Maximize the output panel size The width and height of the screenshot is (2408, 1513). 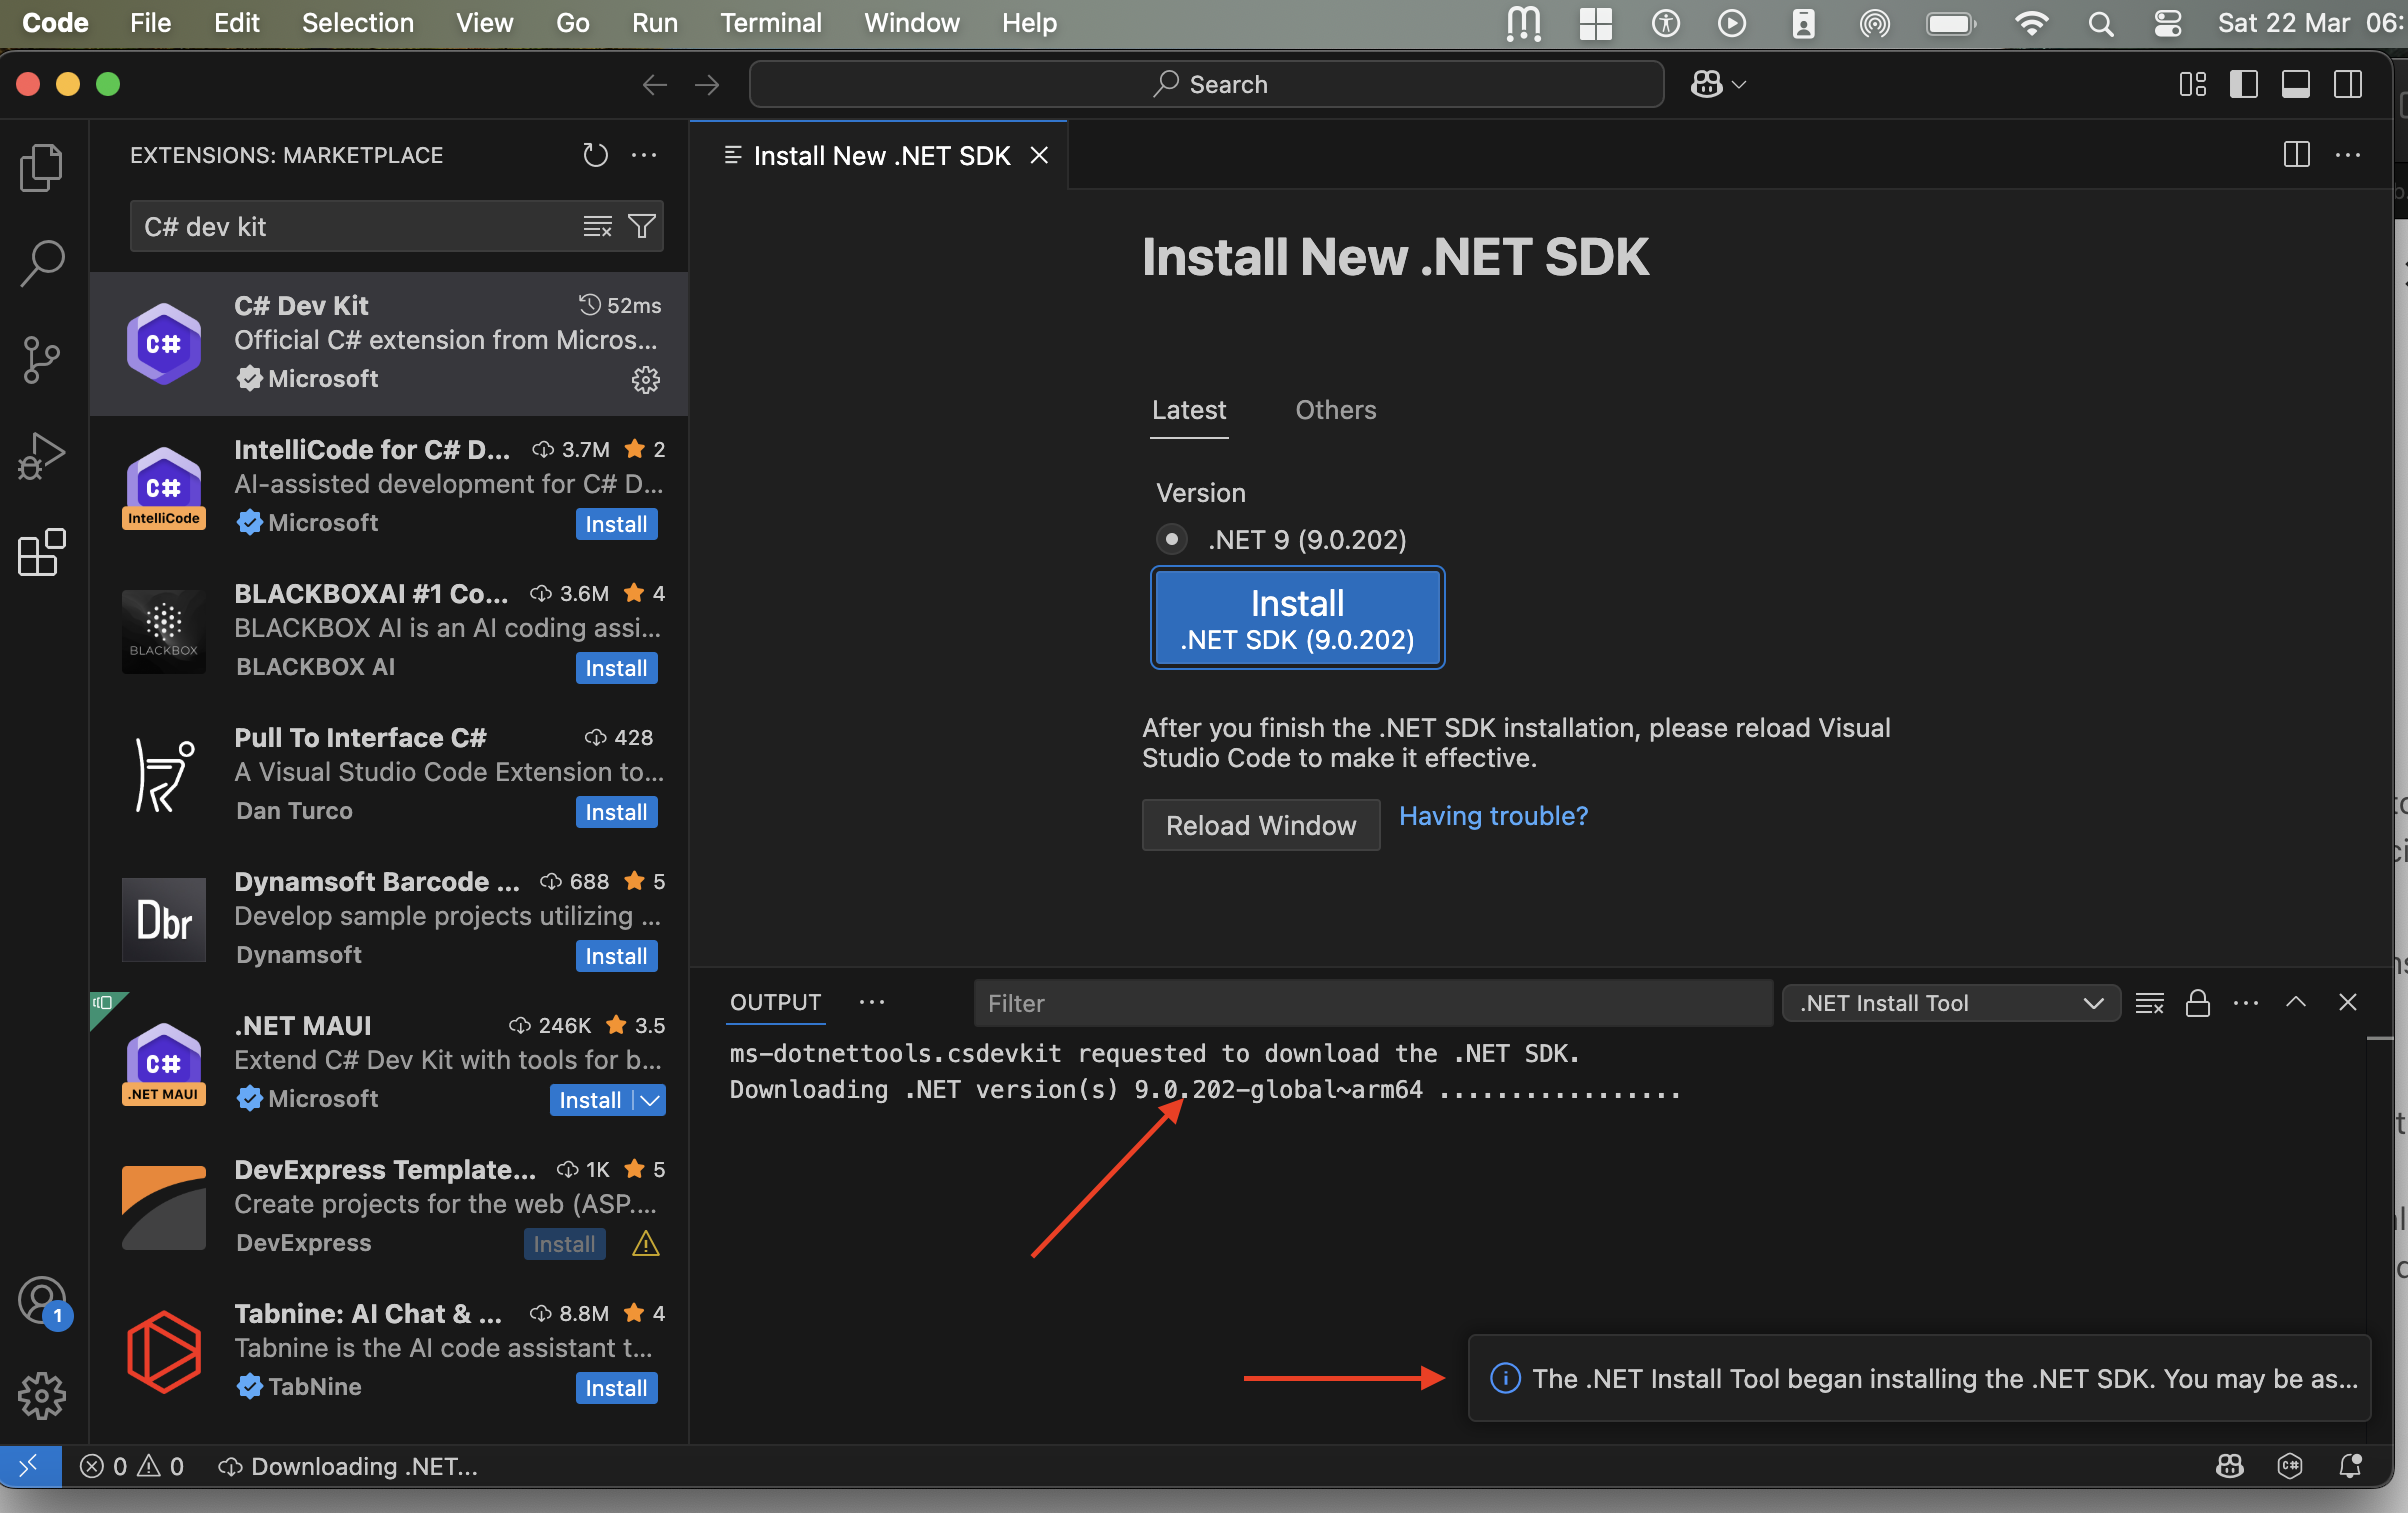(x=2296, y=1002)
